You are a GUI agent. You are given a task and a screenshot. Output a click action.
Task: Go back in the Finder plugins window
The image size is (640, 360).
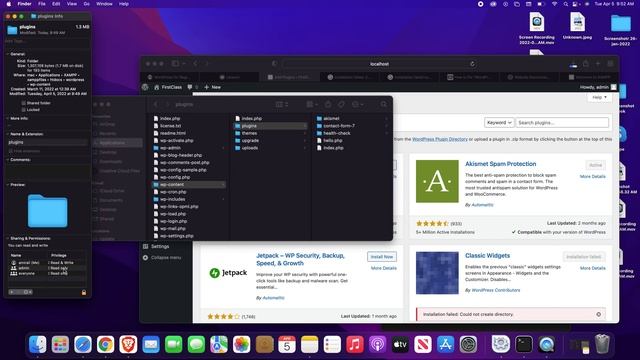pyautogui.click(x=156, y=104)
